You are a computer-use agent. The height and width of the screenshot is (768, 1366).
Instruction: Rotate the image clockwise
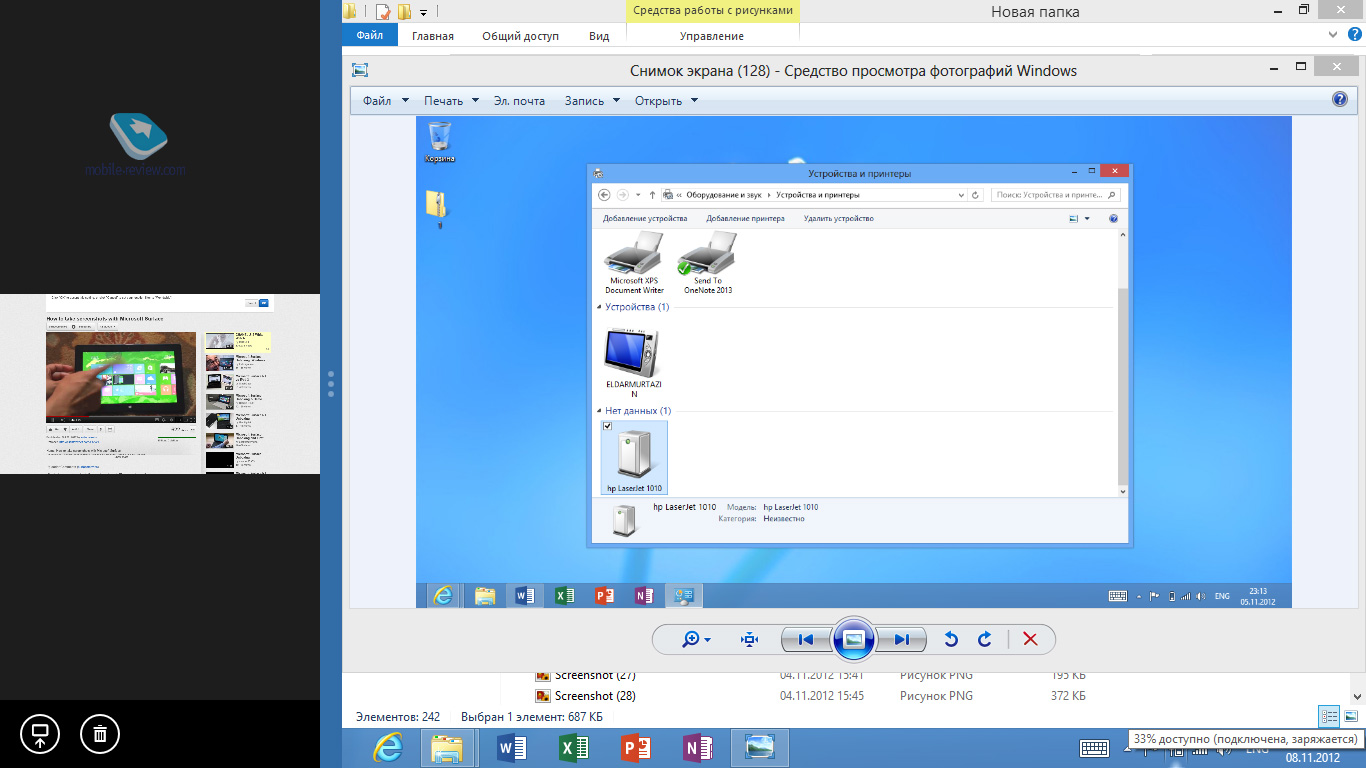(984, 640)
